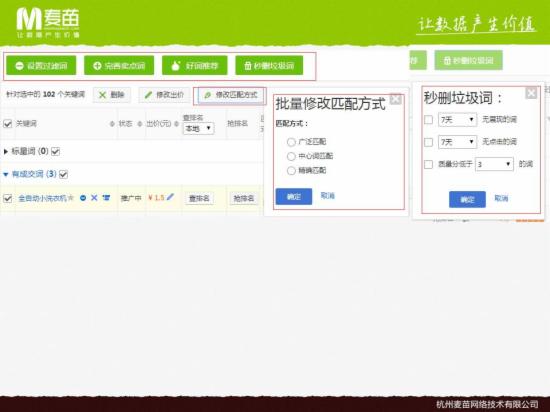
Task: Open the 7天 dropdown for 无点击的词
Action: (x=457, y=142)
